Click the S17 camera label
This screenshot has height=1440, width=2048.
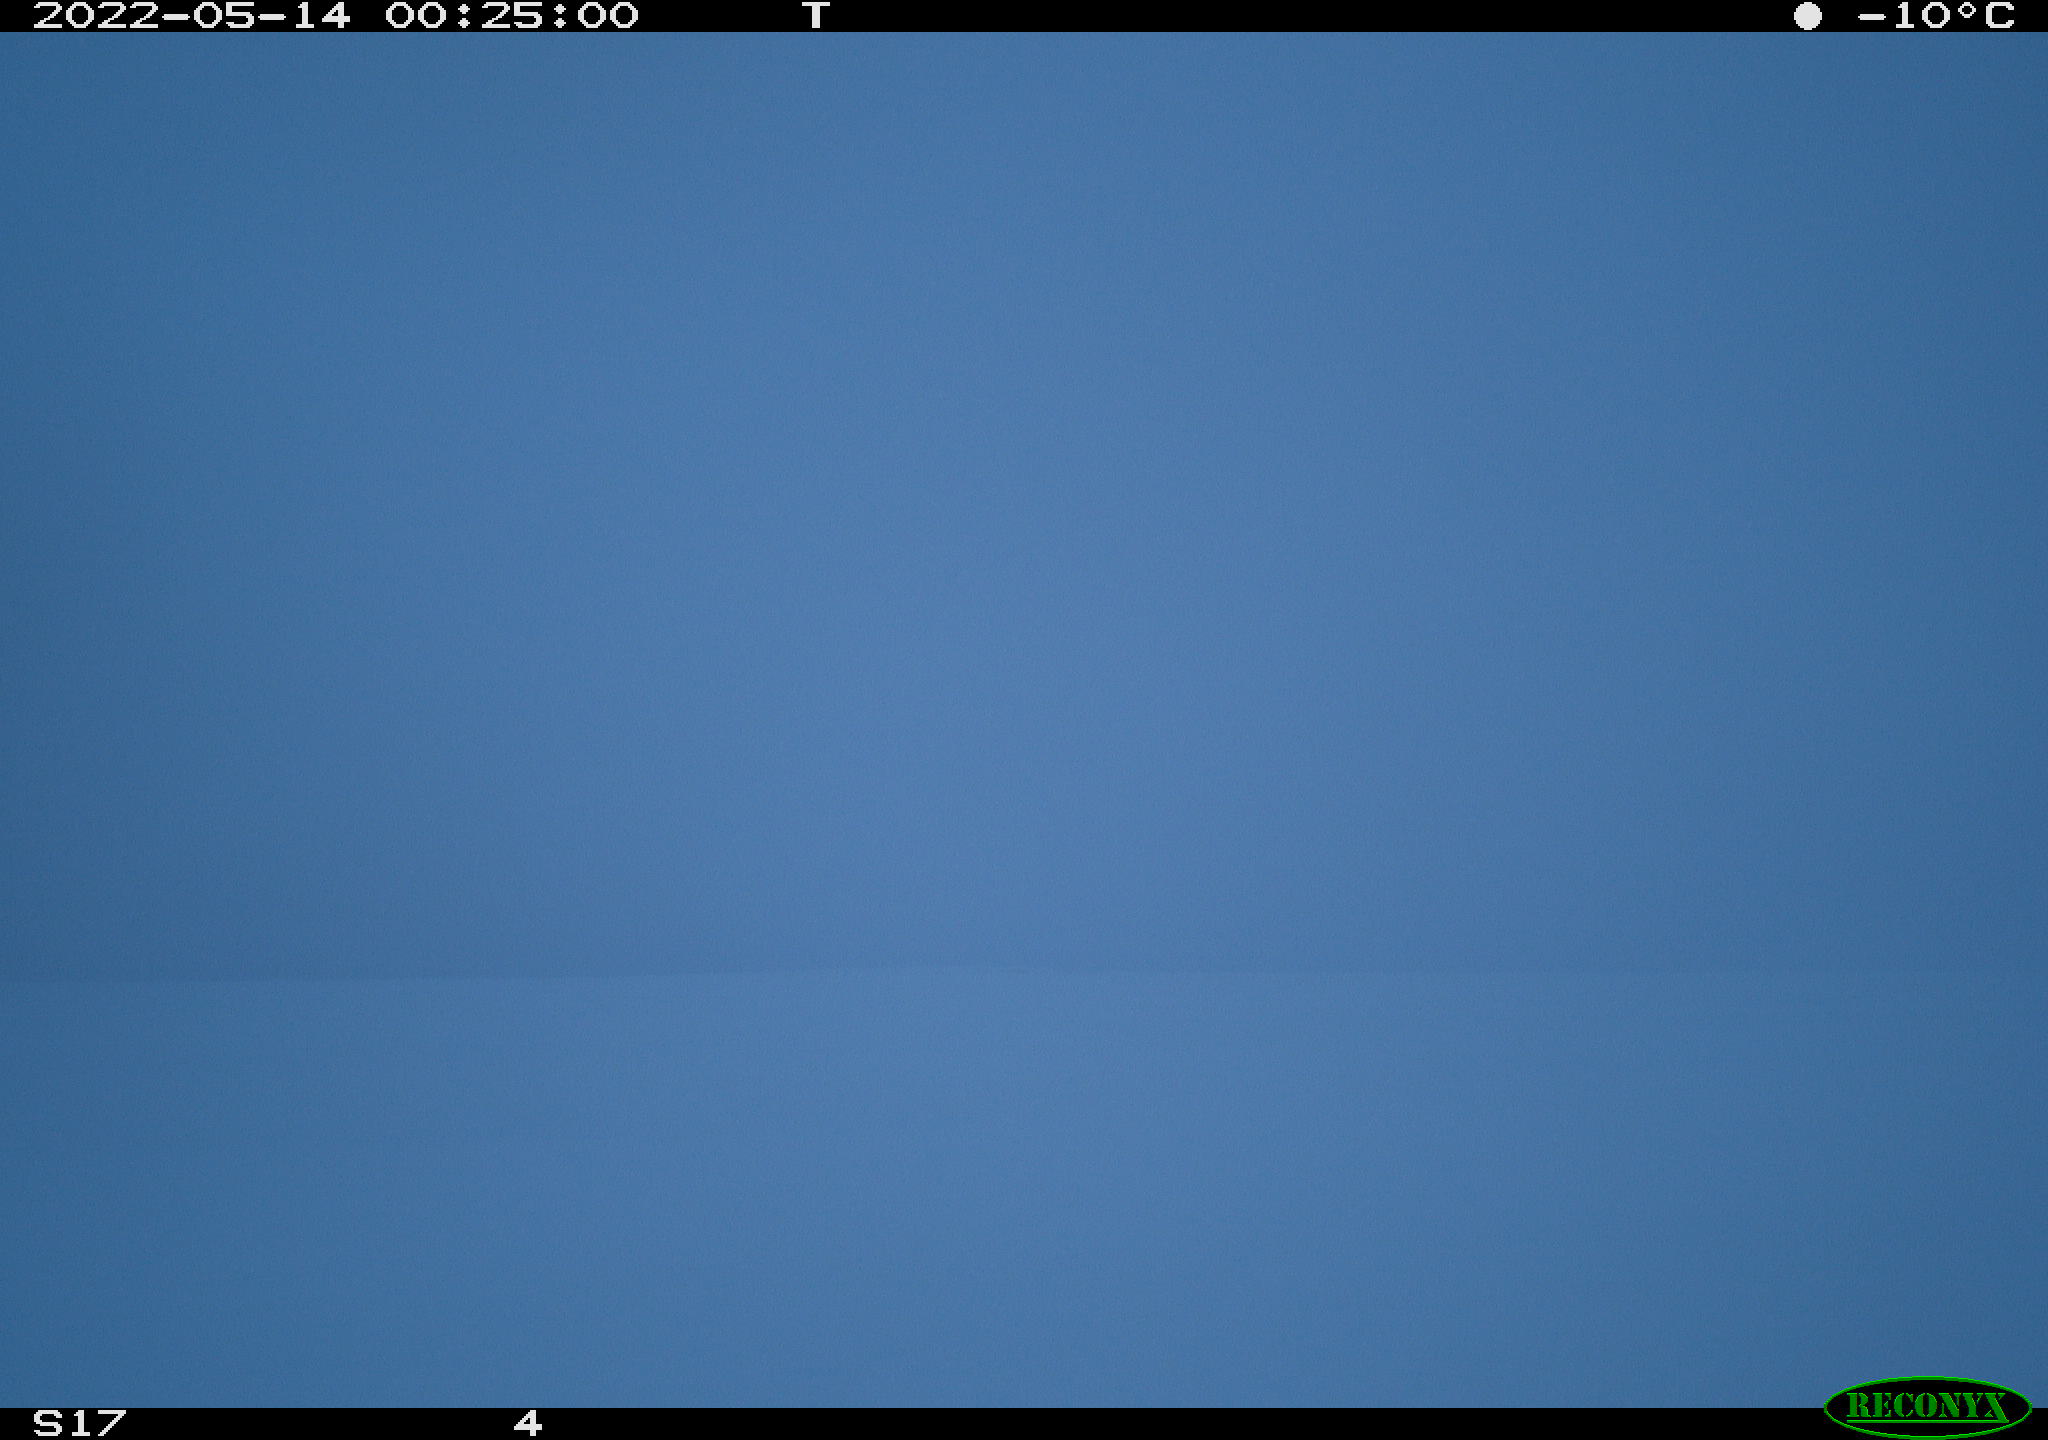click(80, 1422)
